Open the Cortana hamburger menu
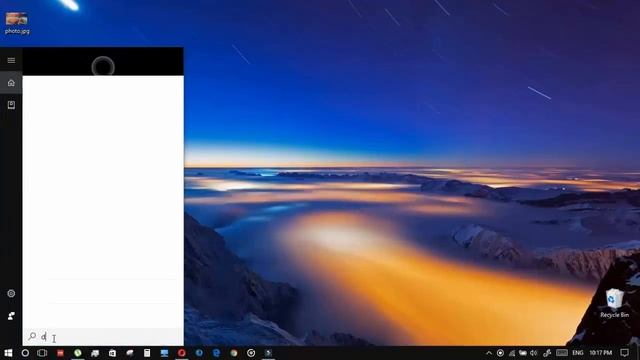640x360 pixels. pos(11,60)
